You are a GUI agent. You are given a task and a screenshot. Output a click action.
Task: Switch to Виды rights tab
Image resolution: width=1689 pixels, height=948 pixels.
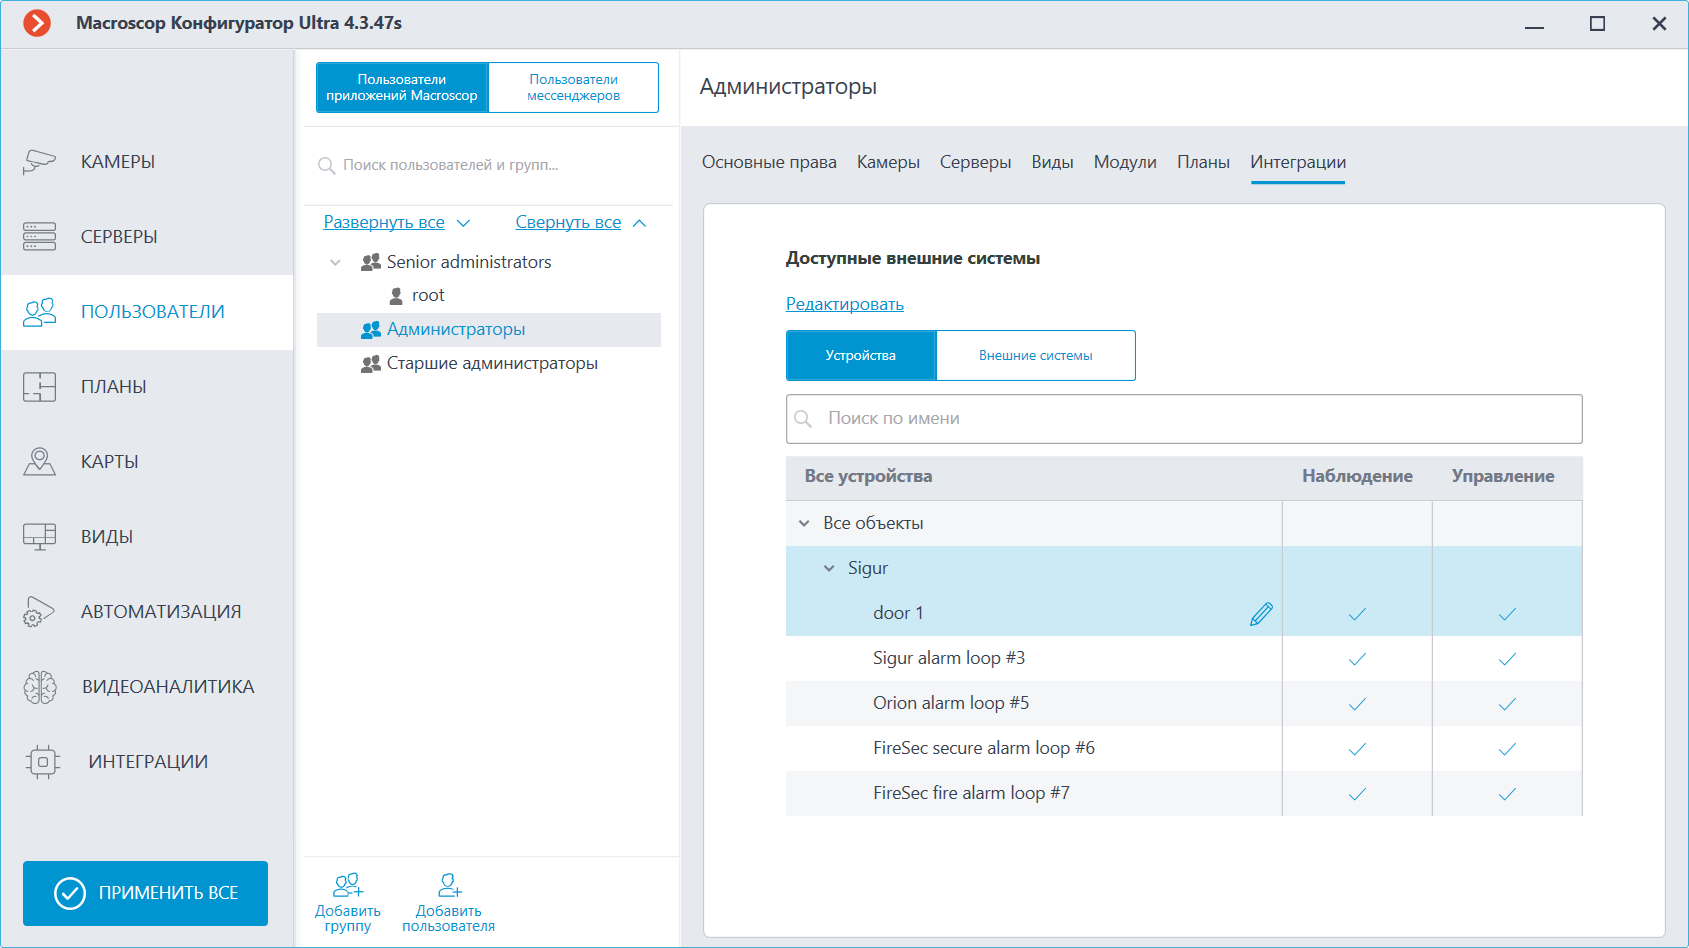(x=1052, y=162)
